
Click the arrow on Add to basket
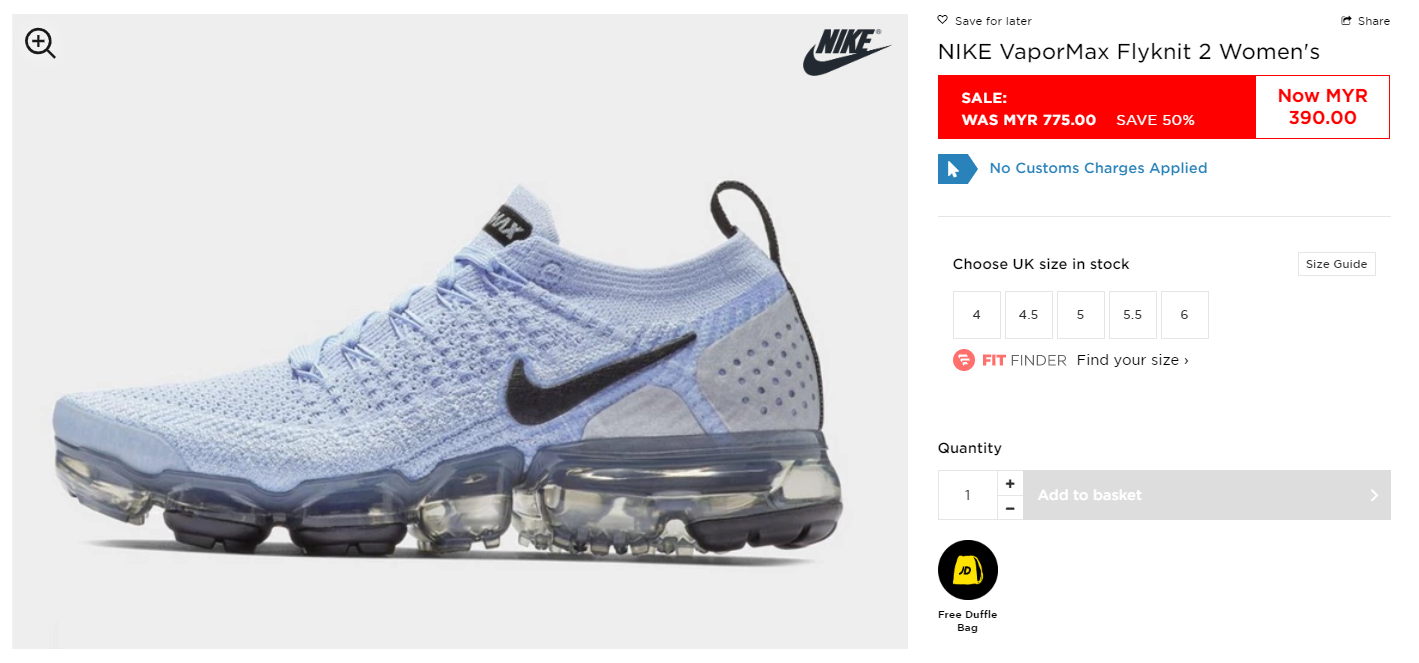point(1374,495)
